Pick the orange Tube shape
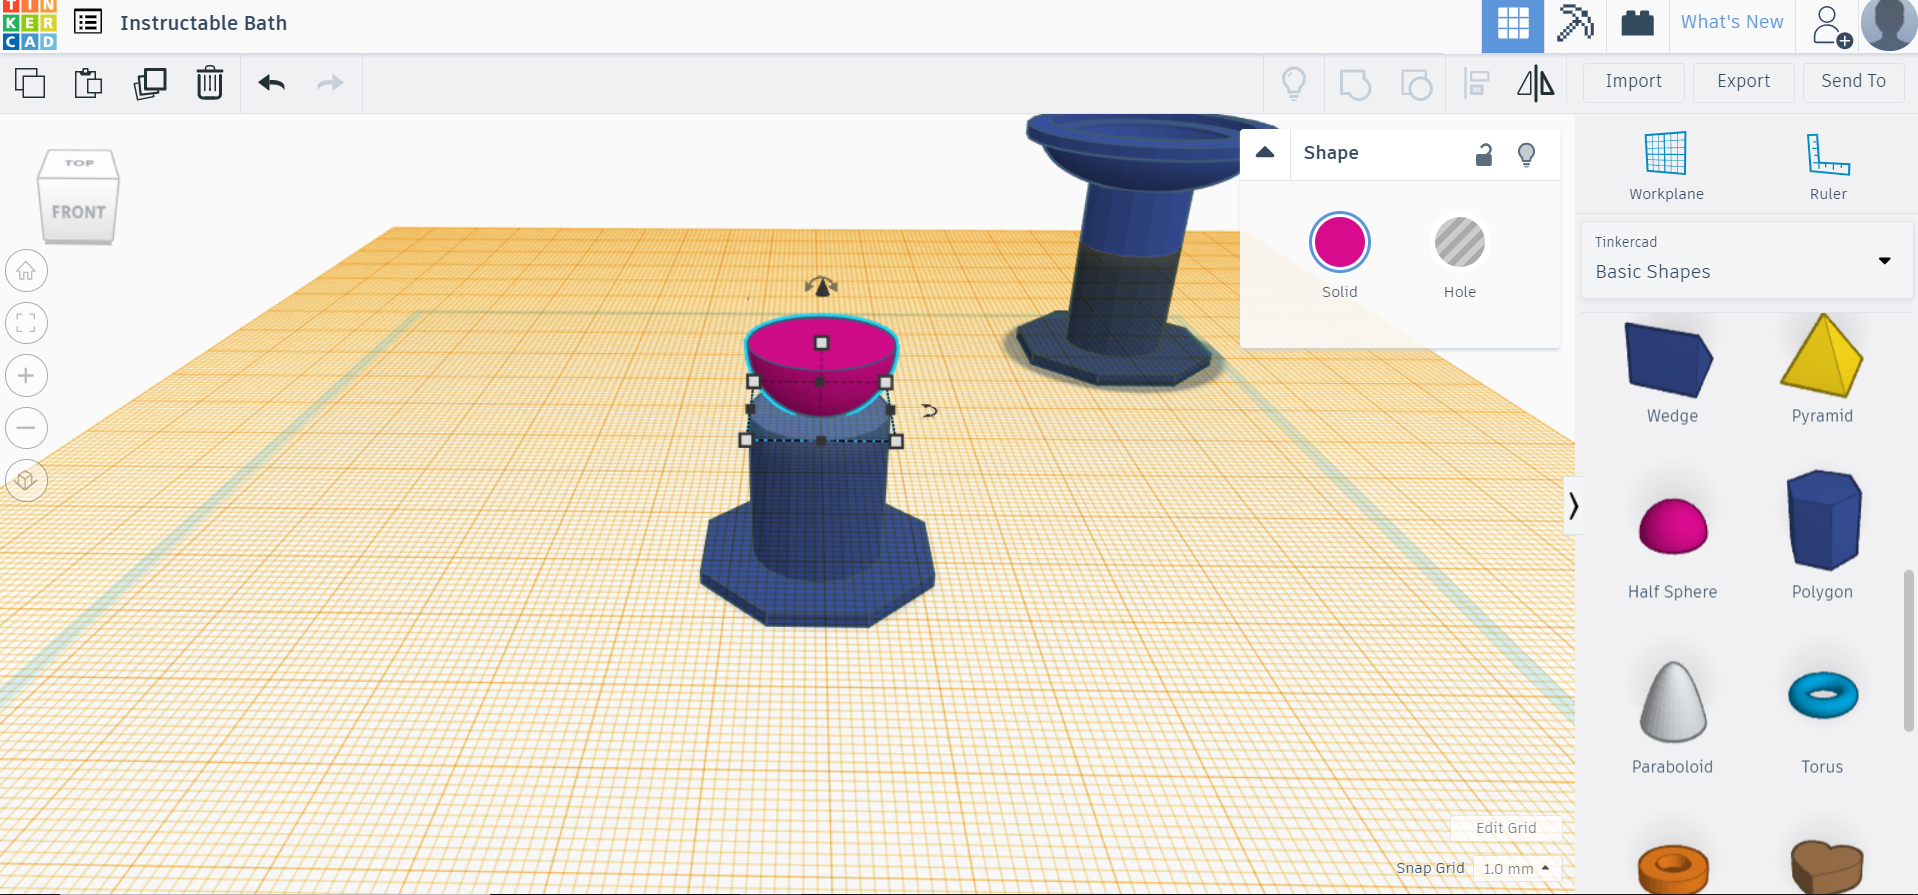 point(1672,868)
